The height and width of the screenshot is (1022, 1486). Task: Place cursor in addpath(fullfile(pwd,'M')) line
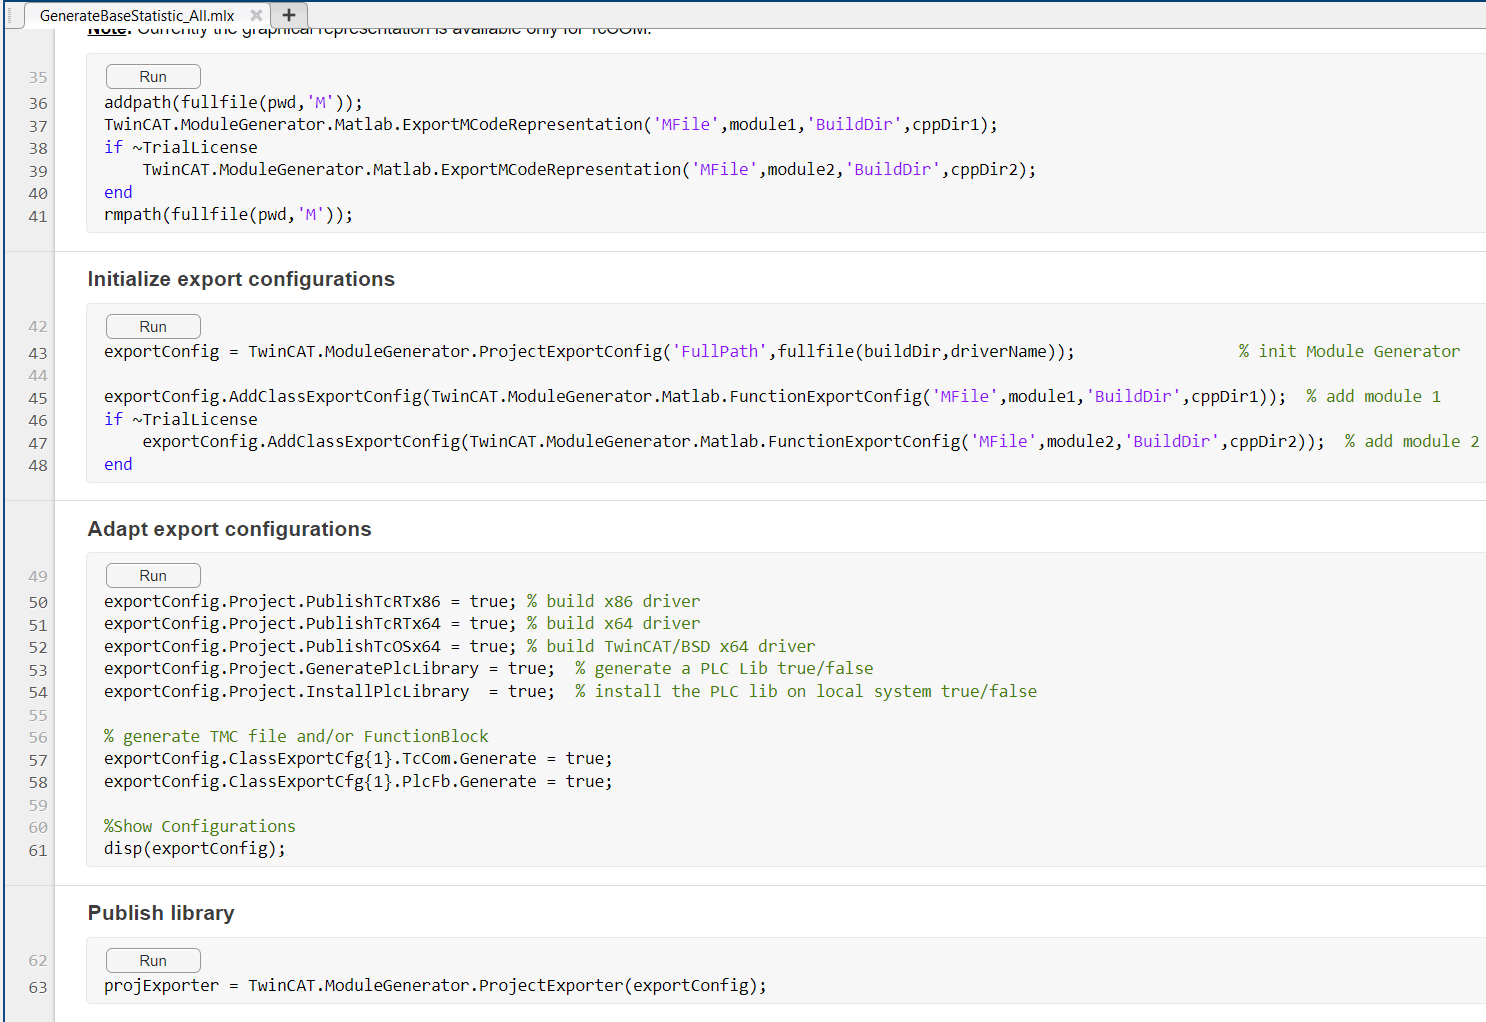tap(233, 102)
